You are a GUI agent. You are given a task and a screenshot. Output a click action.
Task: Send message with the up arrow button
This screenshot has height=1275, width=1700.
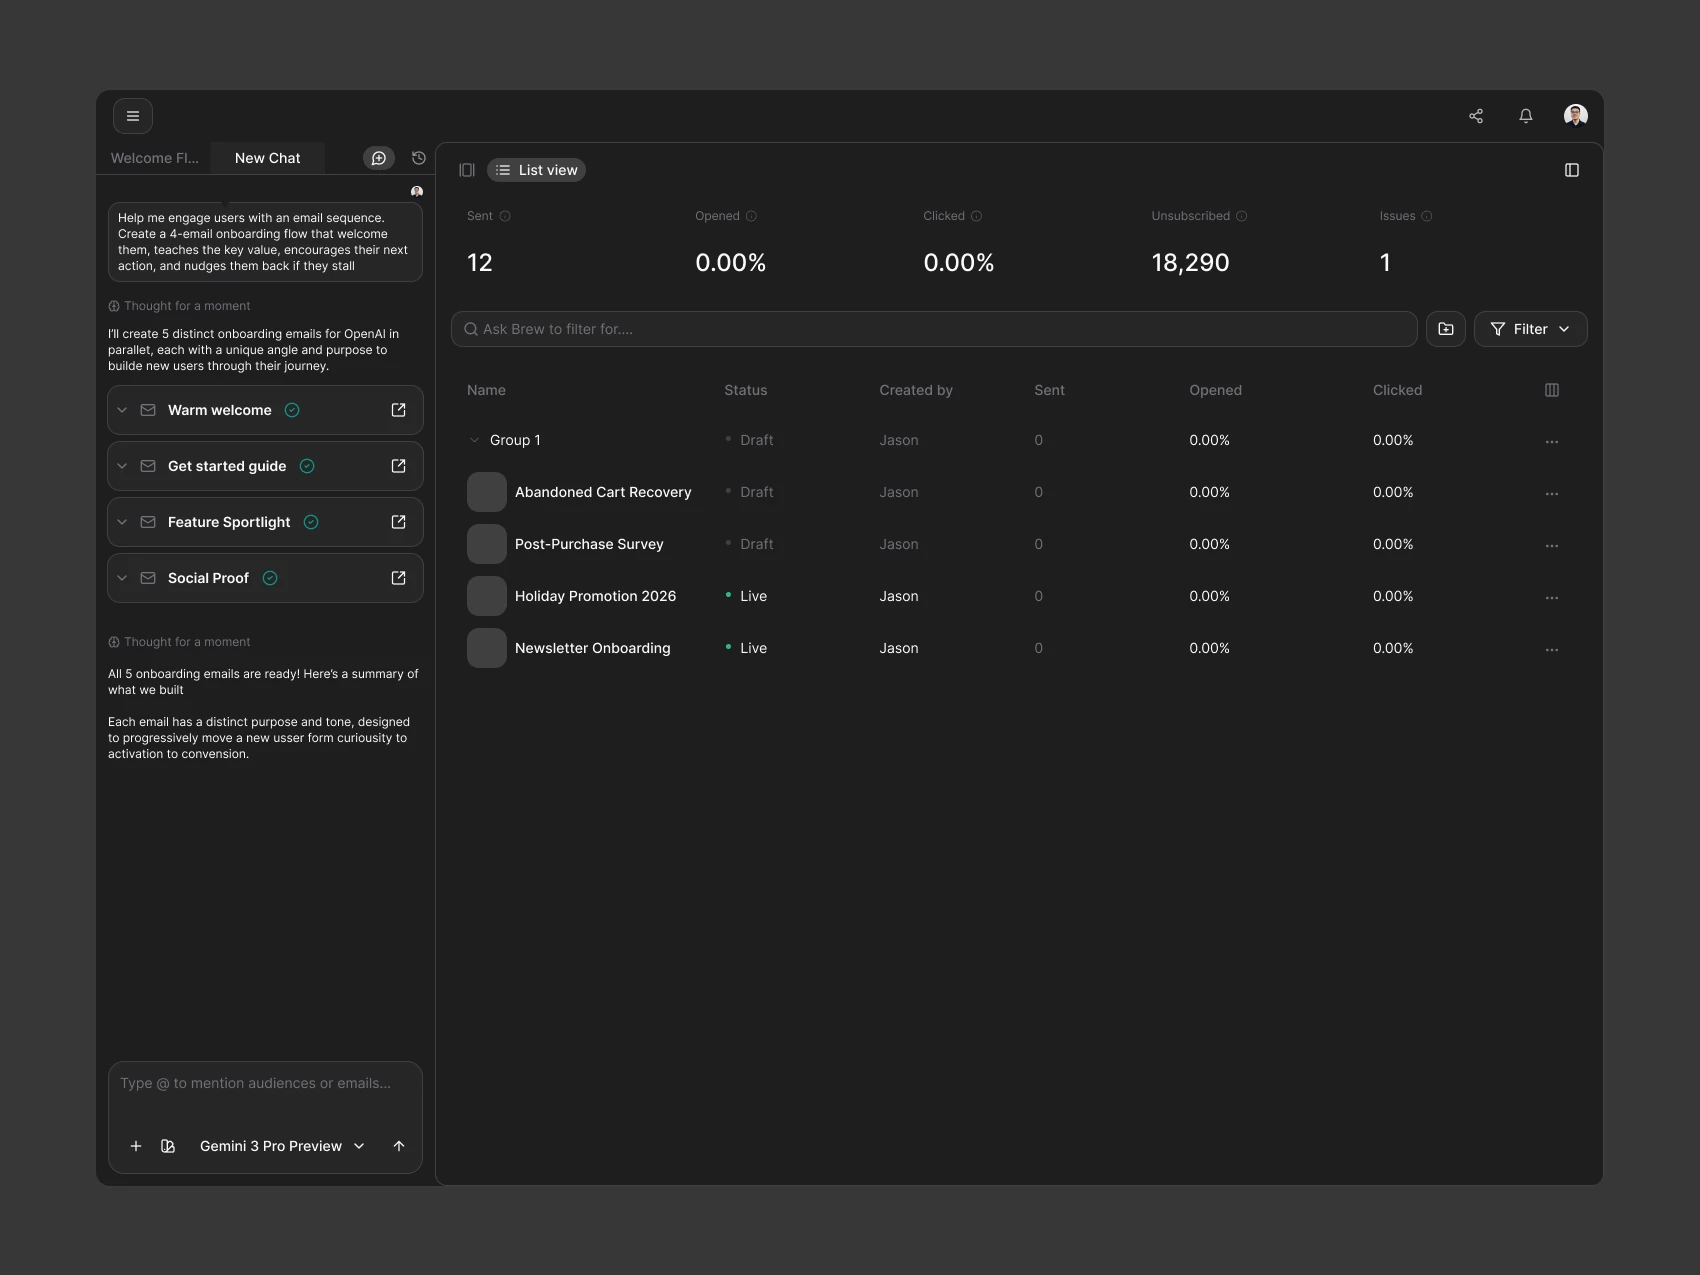click(x=399, y=1146)
